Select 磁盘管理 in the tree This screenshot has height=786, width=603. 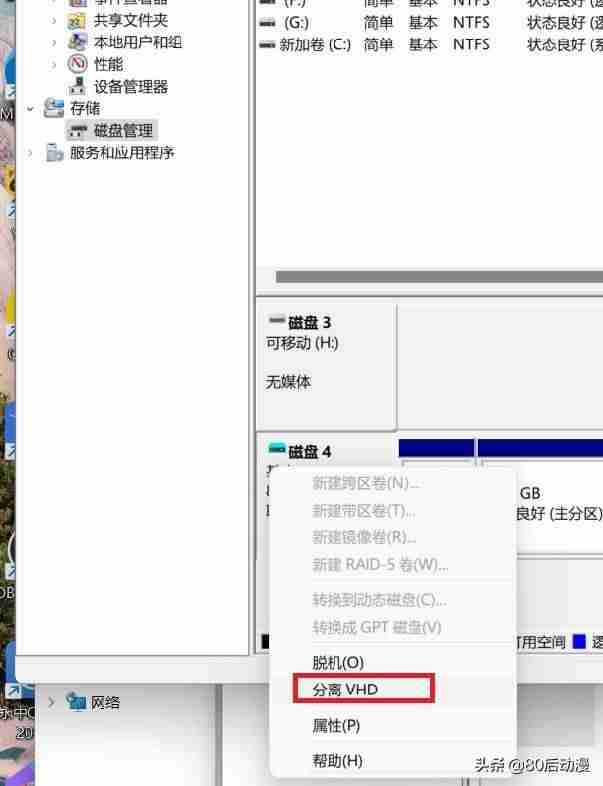[123, 131]
